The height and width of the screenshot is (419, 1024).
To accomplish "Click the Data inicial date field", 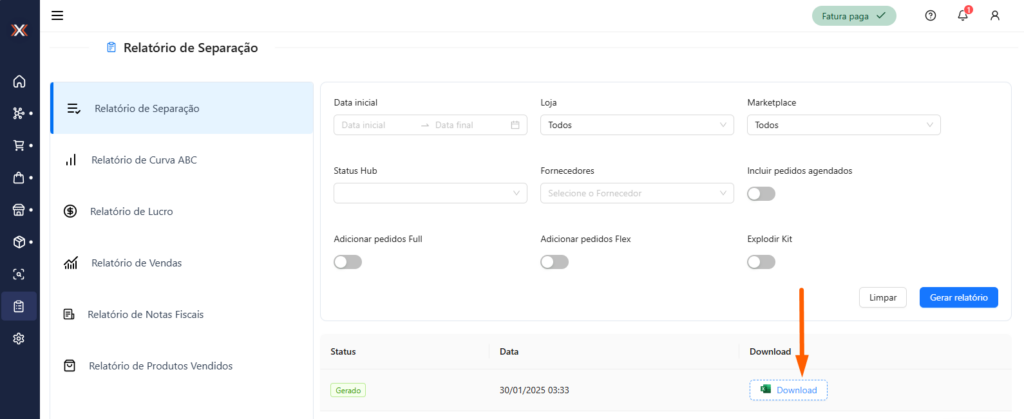I will [375, 125].
